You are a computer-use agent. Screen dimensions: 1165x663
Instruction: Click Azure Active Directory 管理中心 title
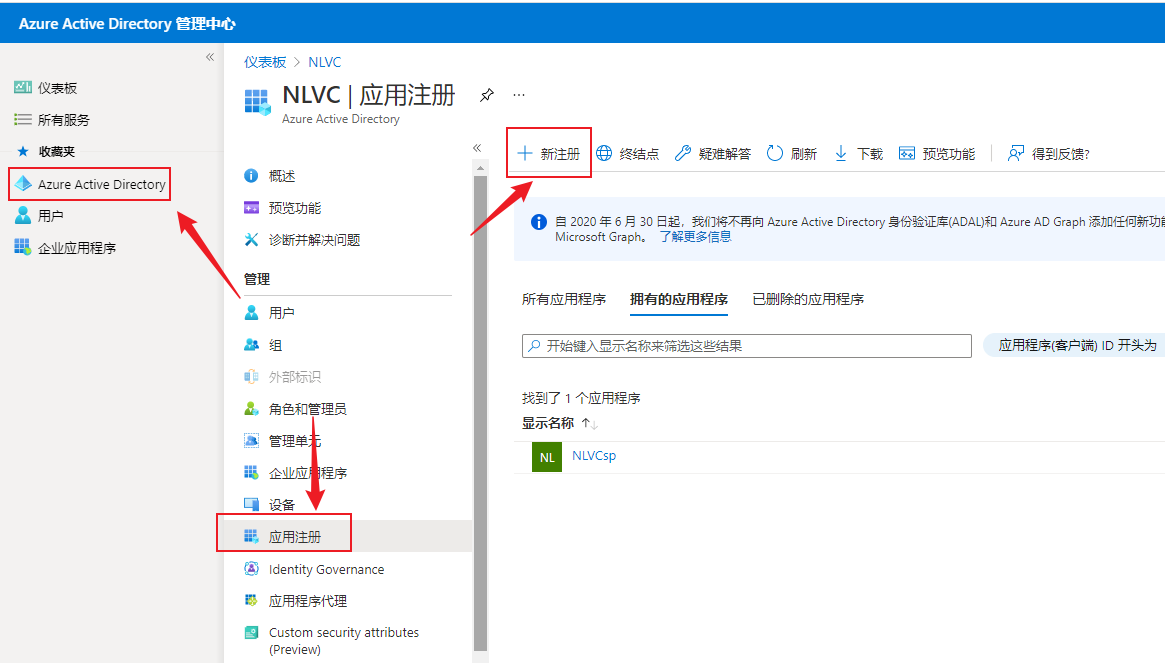coord(127,24)
